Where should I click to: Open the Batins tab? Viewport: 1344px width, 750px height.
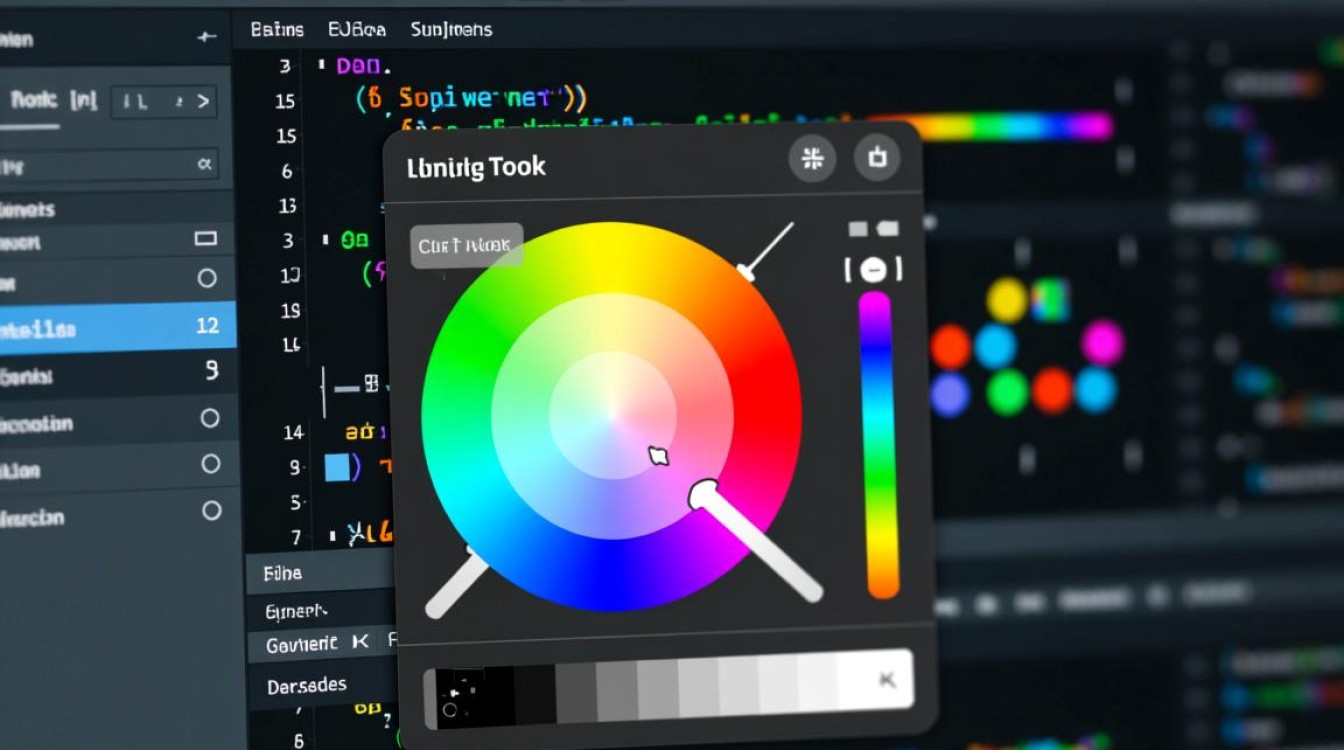coord(277,29)
